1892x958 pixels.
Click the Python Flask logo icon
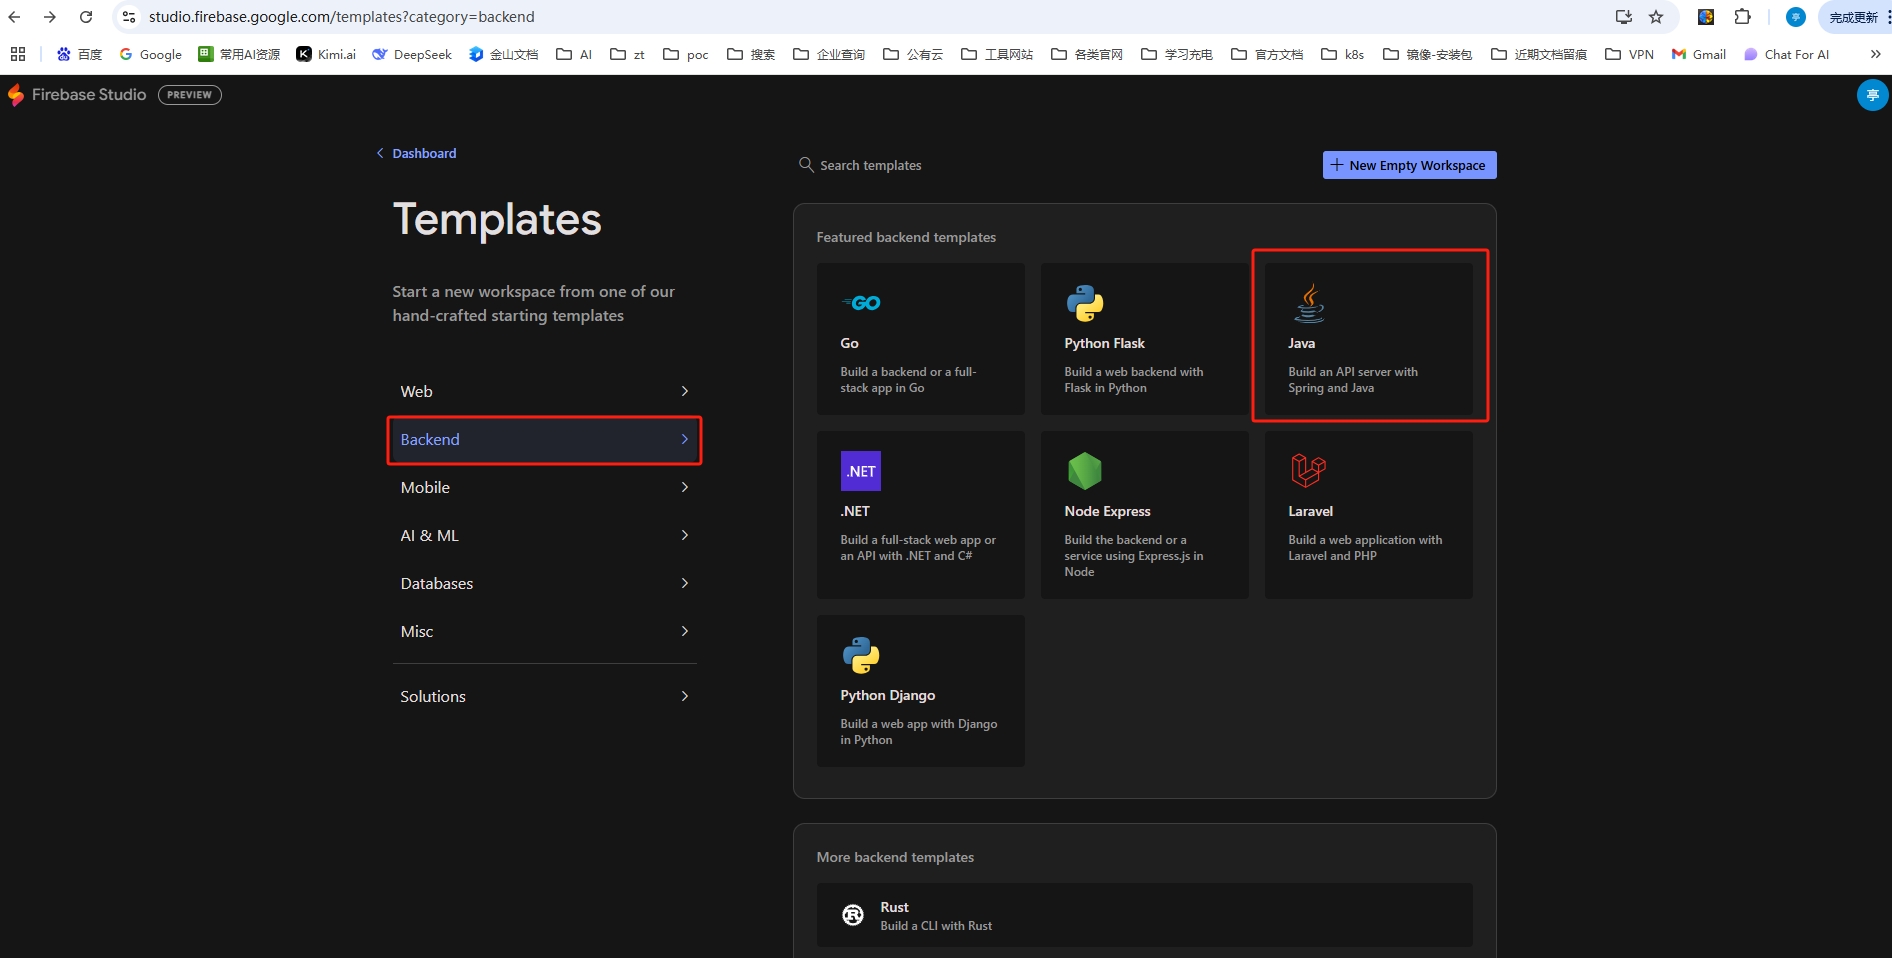click(x=1084, y=303)
